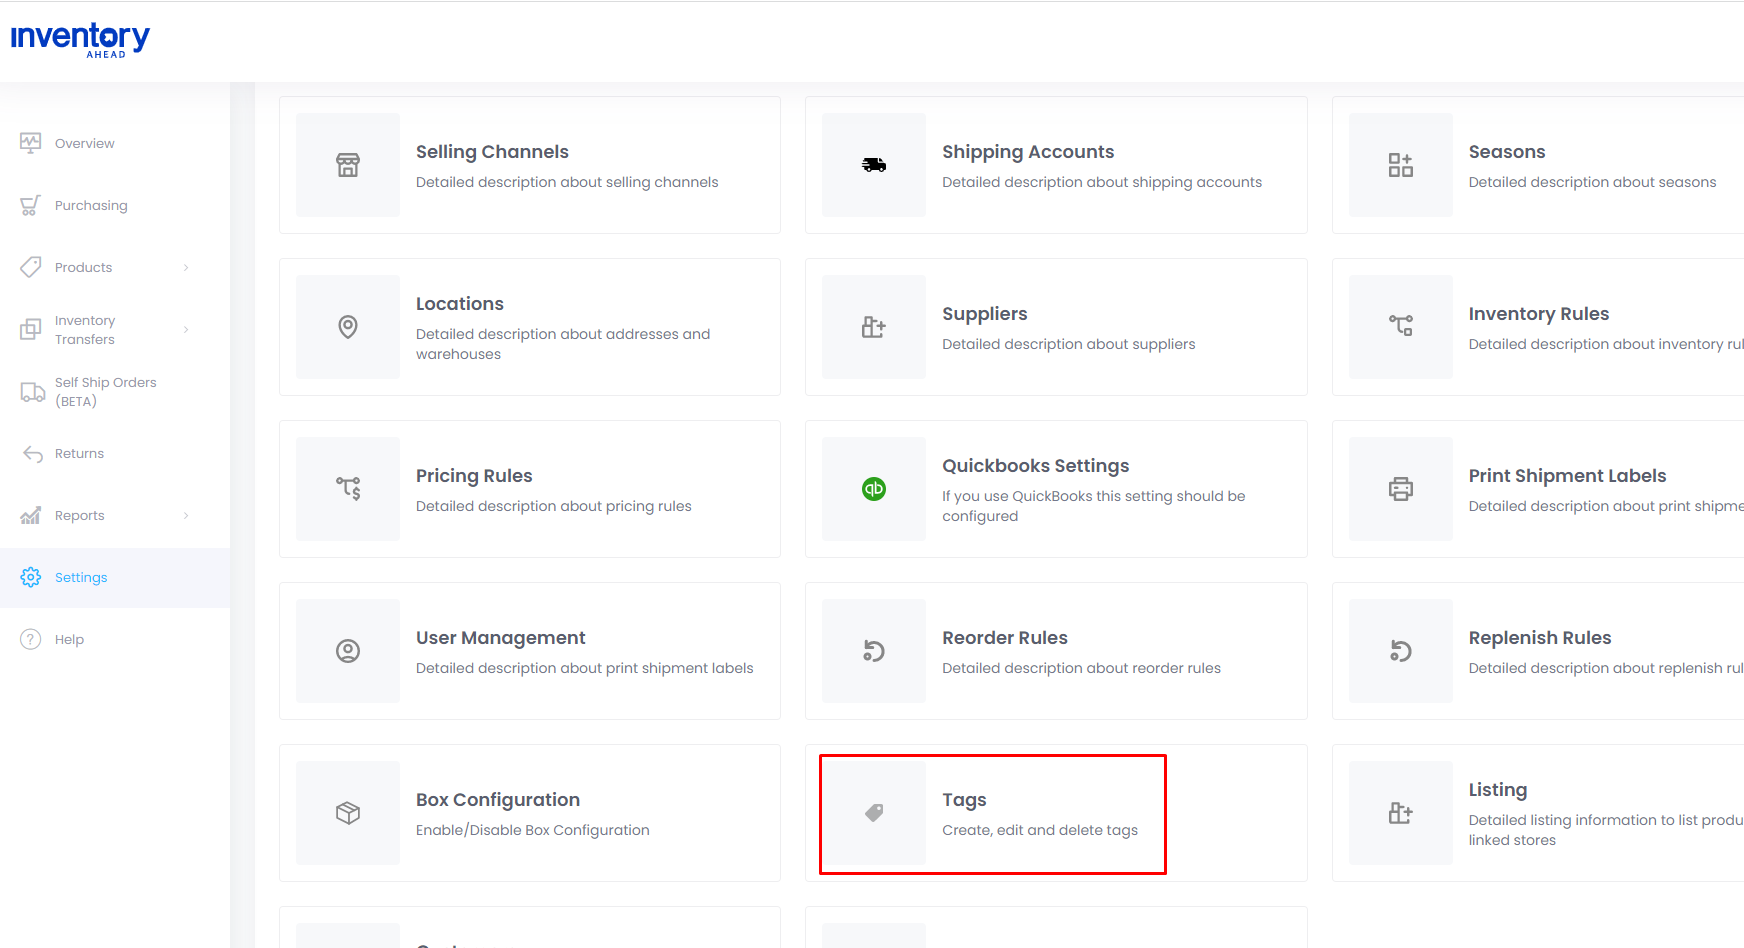This screenshot has height=948, width=1744.
Task: Click the Settings gear icon
Action: (x=31, y=577)
